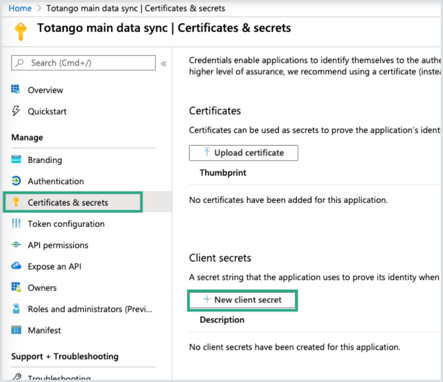Go to Authentication section
Image resolution: width=443 pixels, height=382 pixels.
(56, 181)
